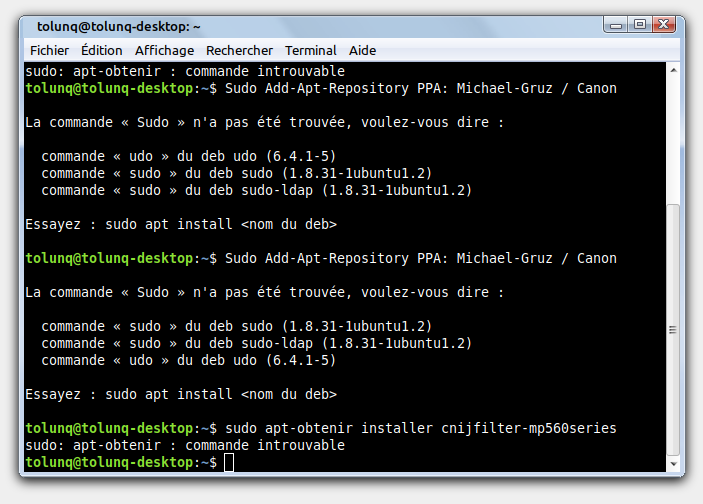Viewport: 703px width, 504px height.
Task: Close the terminal window
Action: 664,25
